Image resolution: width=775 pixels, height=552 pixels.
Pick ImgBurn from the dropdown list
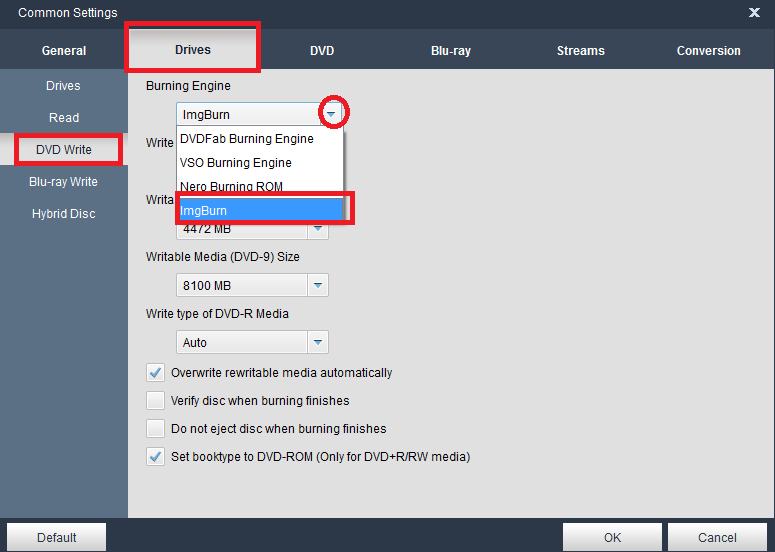click(x=259, y=211)
